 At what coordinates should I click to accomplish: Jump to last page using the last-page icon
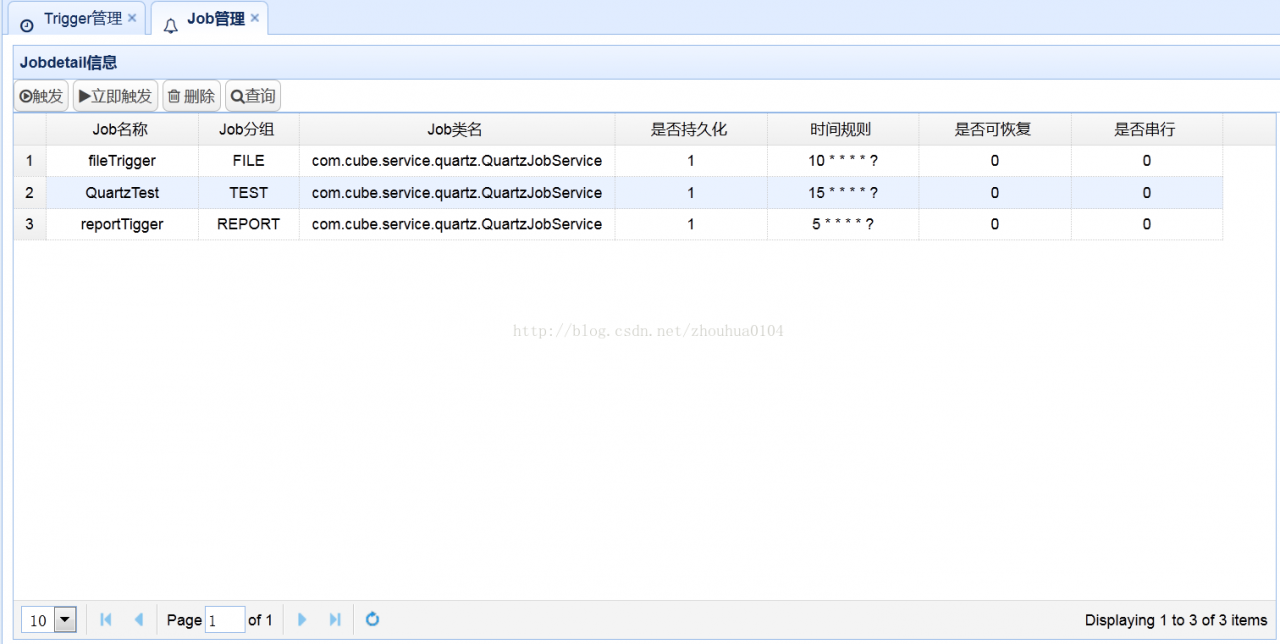pyautogui.click(x=335, y=620)
